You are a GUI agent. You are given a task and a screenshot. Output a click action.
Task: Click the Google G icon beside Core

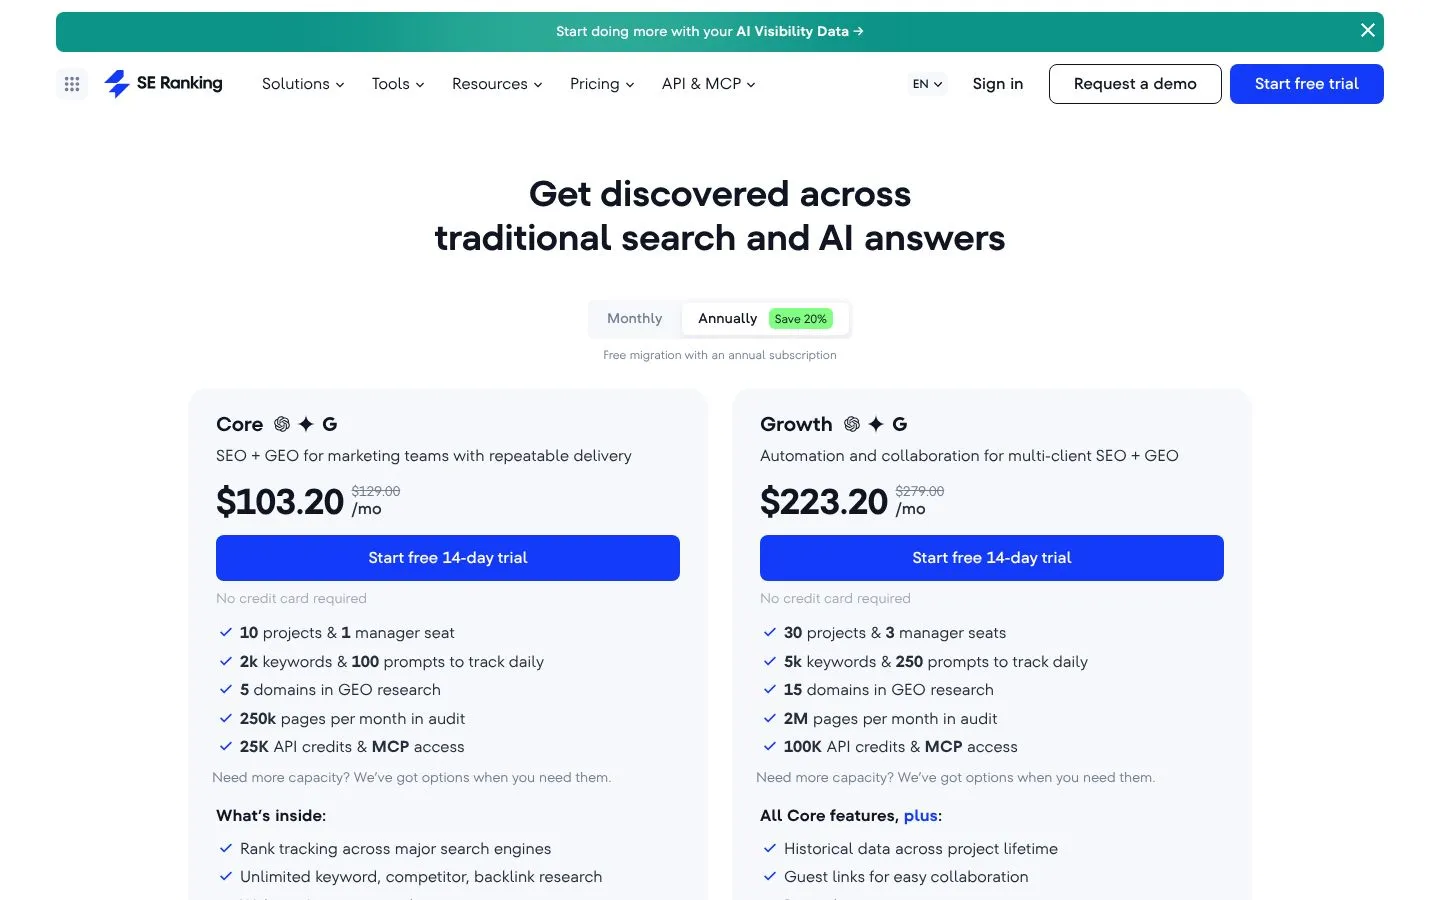tap(330, 424)
